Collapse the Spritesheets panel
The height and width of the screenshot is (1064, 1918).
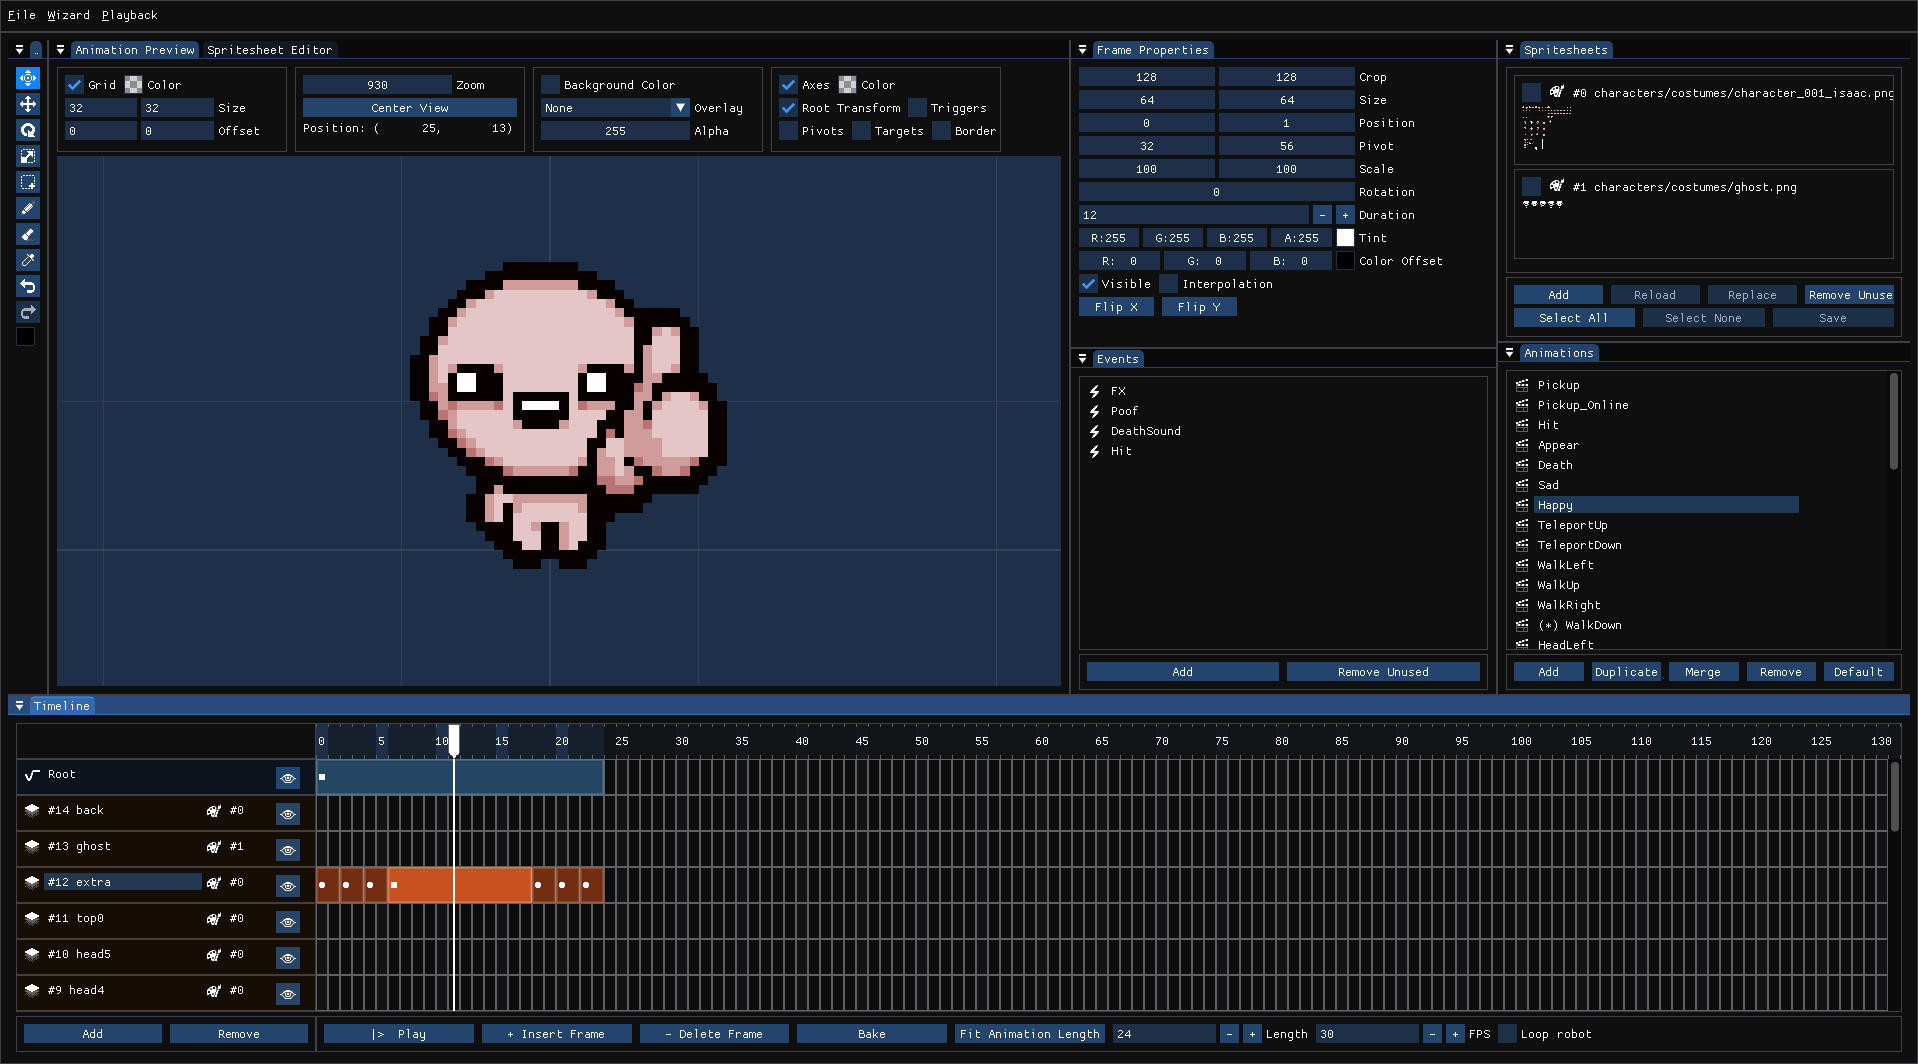[1510, 50]
